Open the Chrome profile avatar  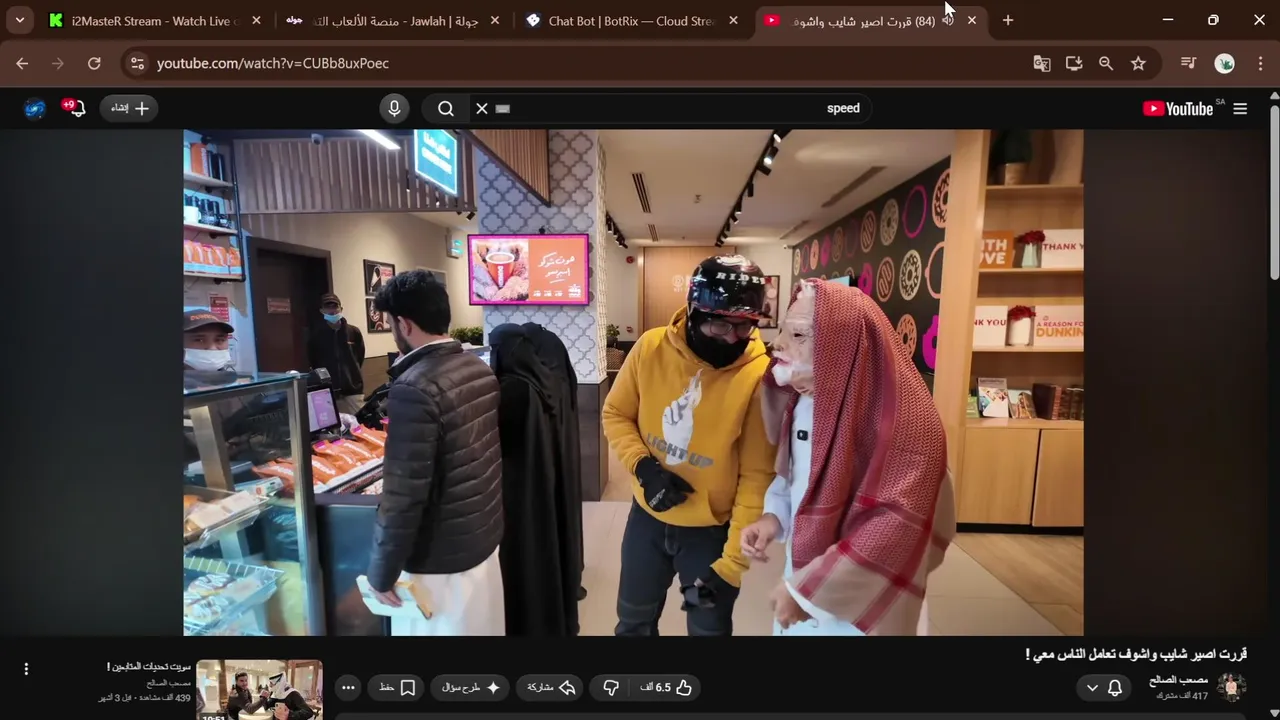point(1224,63)
